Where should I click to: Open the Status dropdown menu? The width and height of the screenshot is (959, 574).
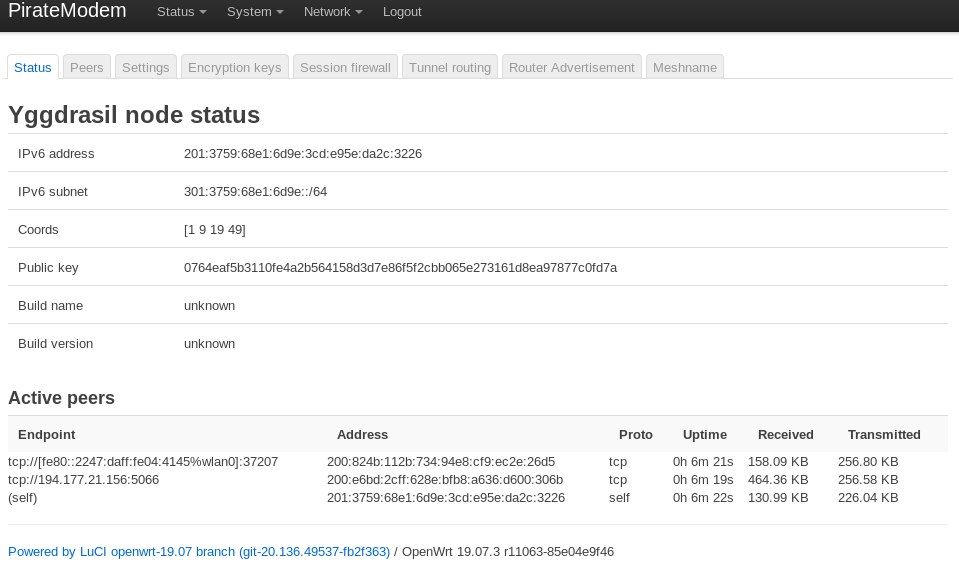pyautogui.click(x=182, y=12)
